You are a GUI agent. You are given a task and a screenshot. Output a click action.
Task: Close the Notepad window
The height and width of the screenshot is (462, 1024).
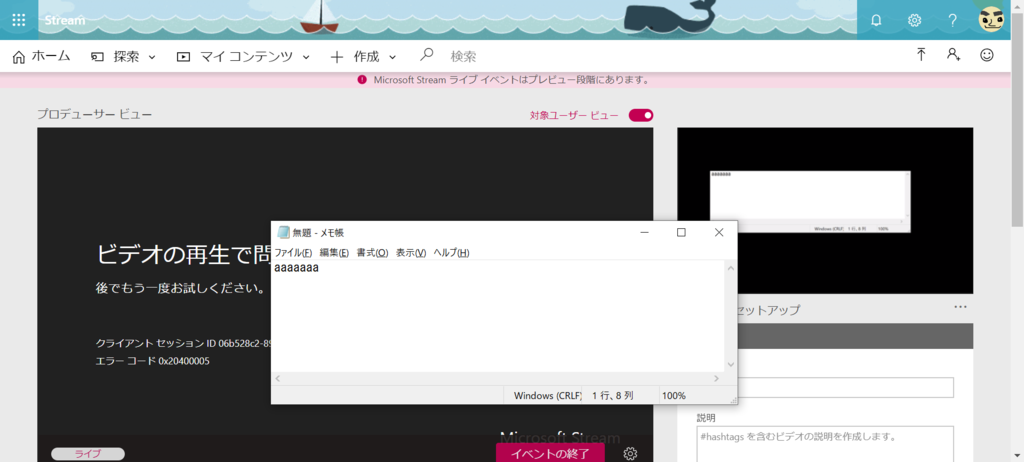click(x=719, y=232)
